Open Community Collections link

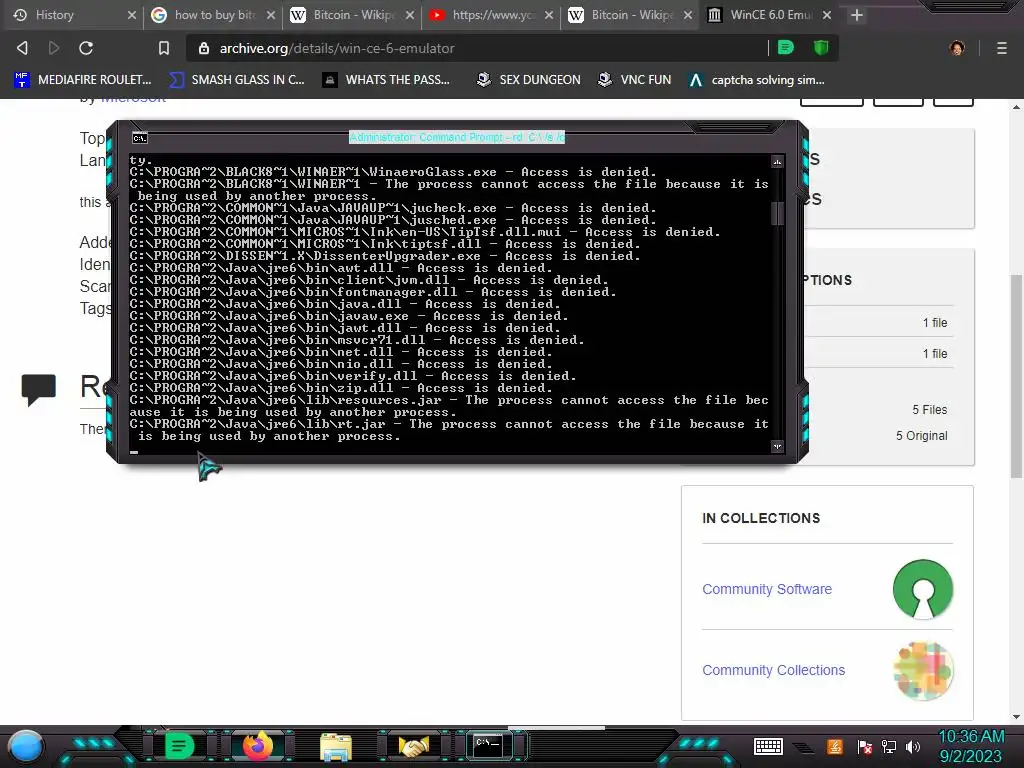(x=773, y=670)
